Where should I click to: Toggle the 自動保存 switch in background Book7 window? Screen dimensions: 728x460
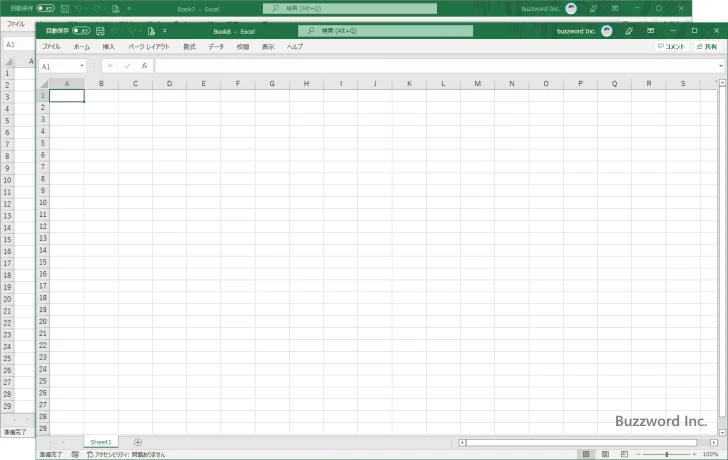pos(46,8)
